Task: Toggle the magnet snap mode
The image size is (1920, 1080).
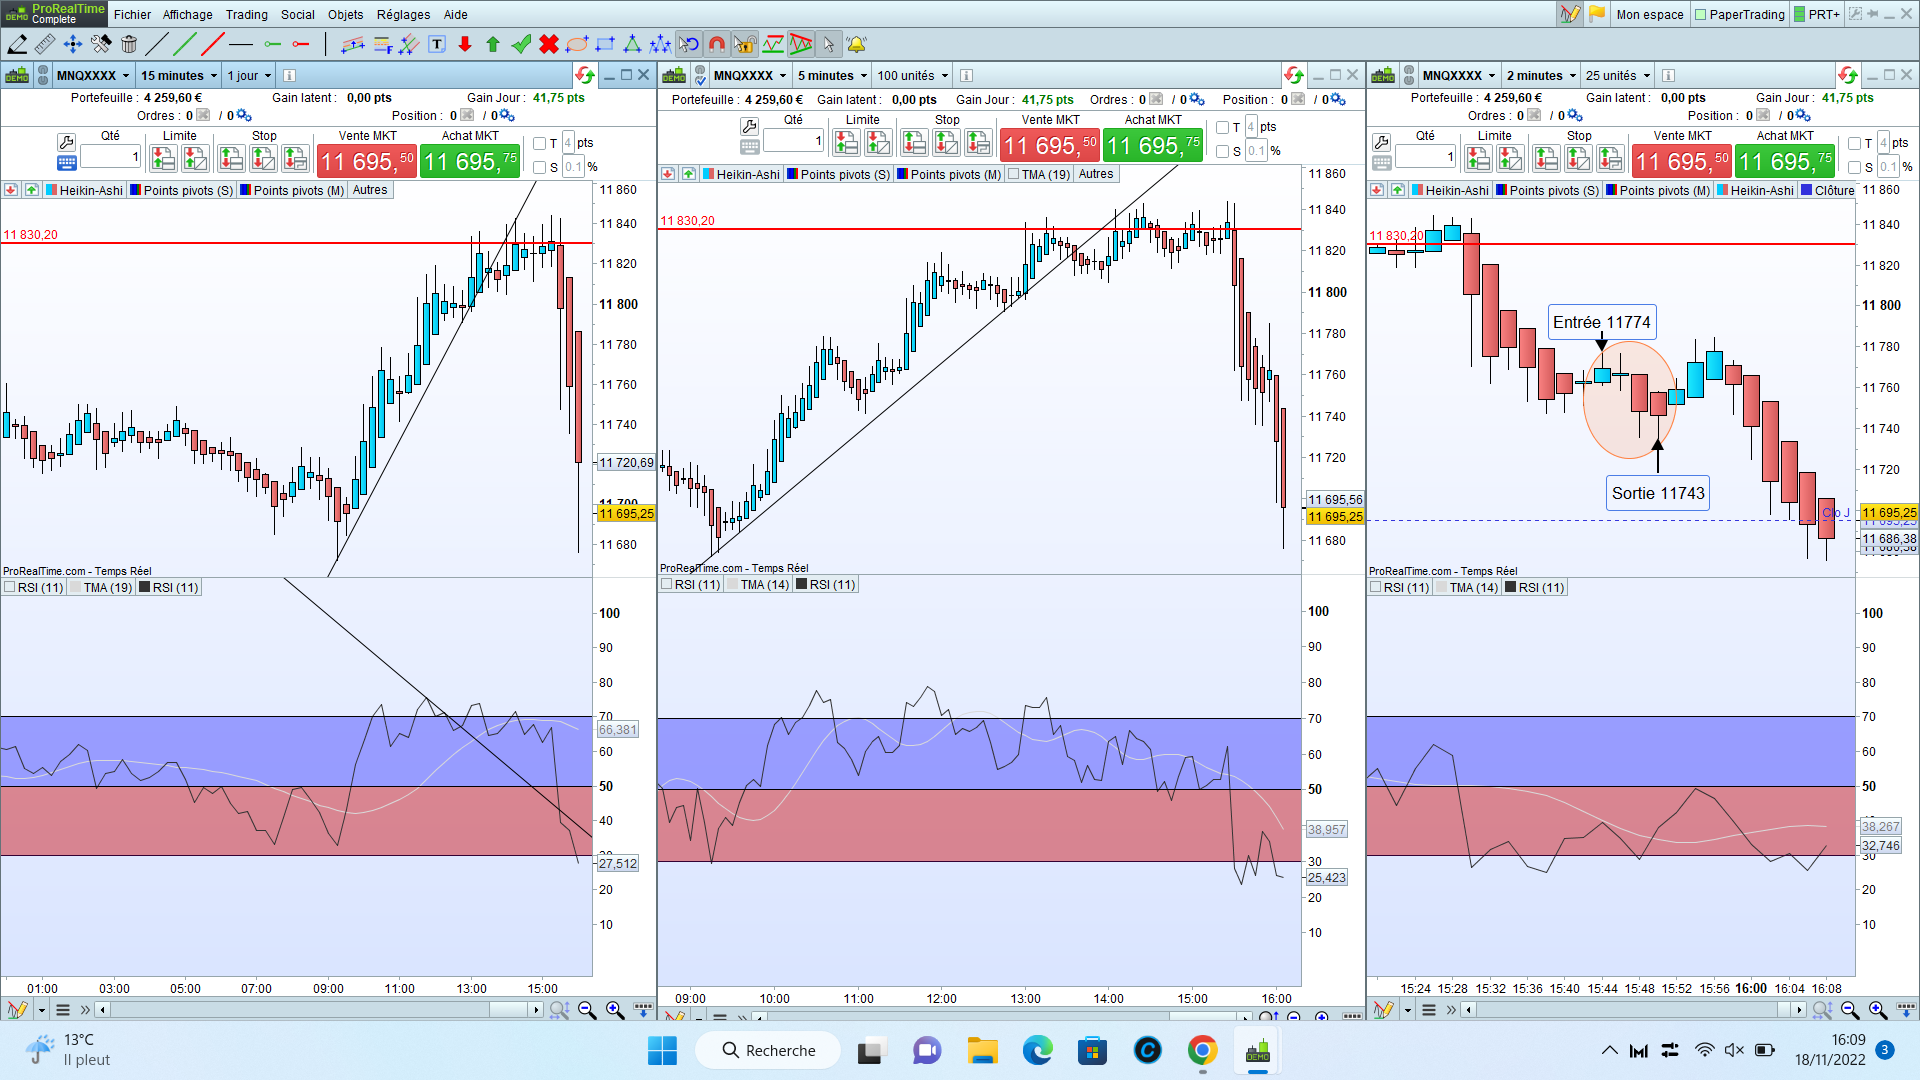Action: point(717,44)
